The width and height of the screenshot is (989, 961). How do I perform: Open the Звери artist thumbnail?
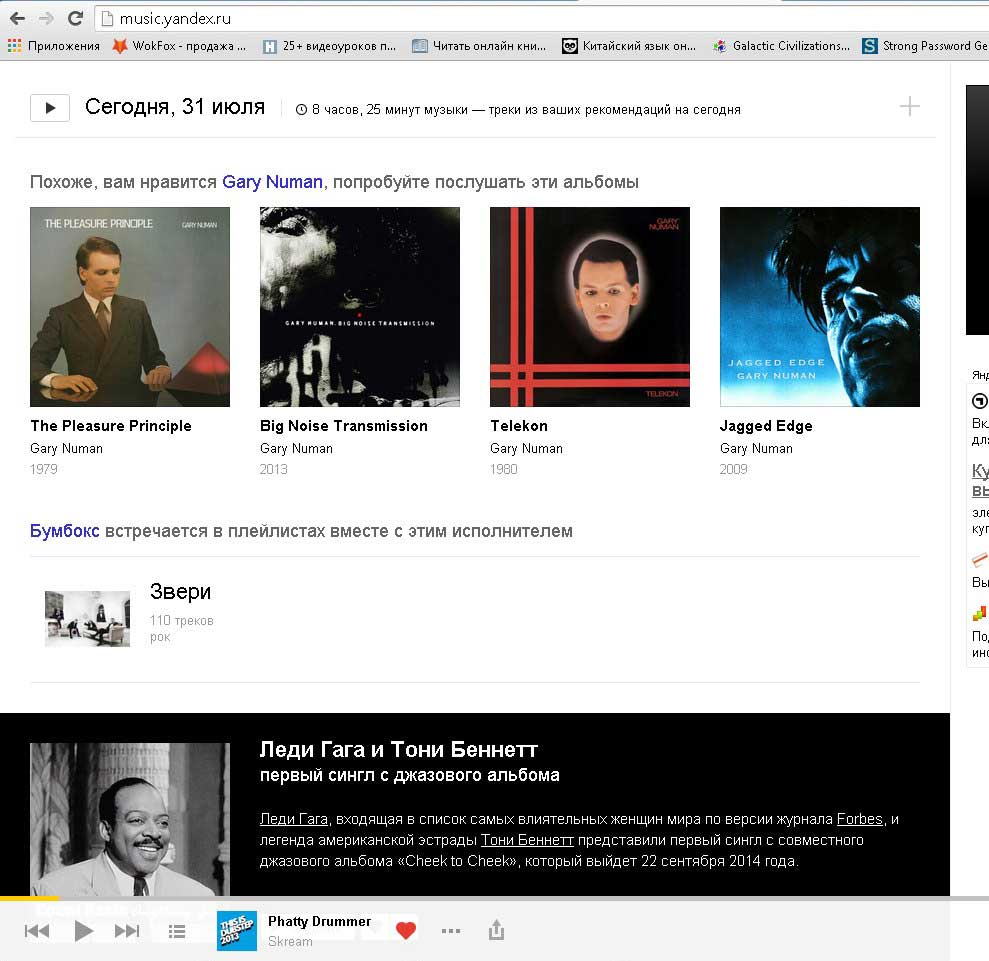[87, 618]
